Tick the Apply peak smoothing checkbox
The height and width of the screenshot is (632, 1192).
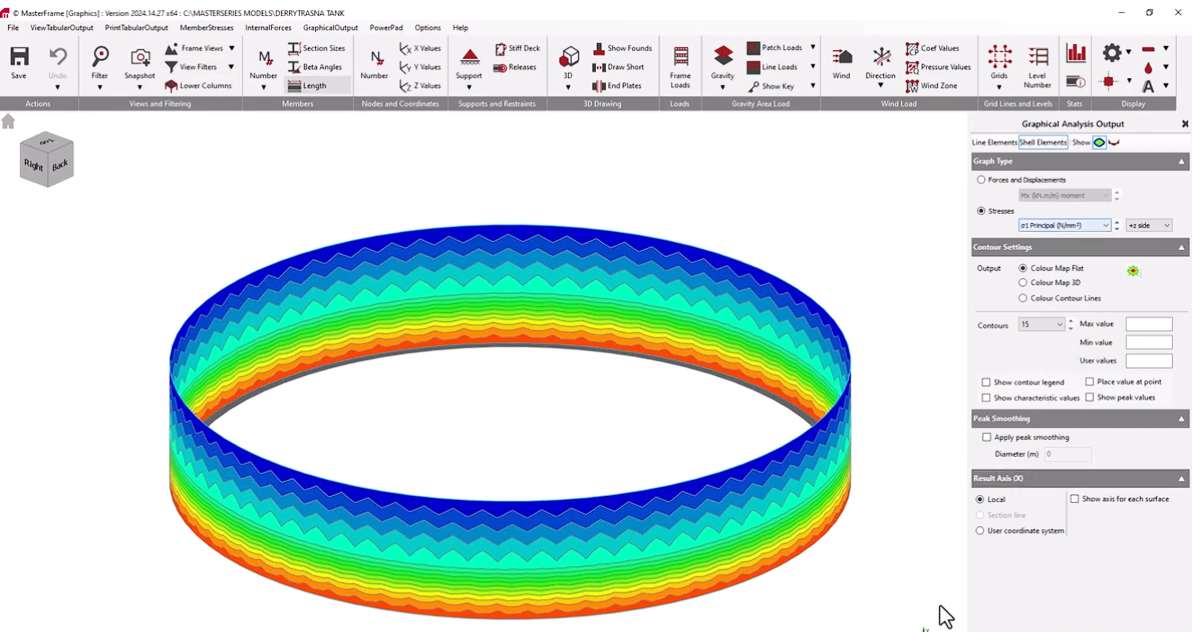click(x=987, y=437)
